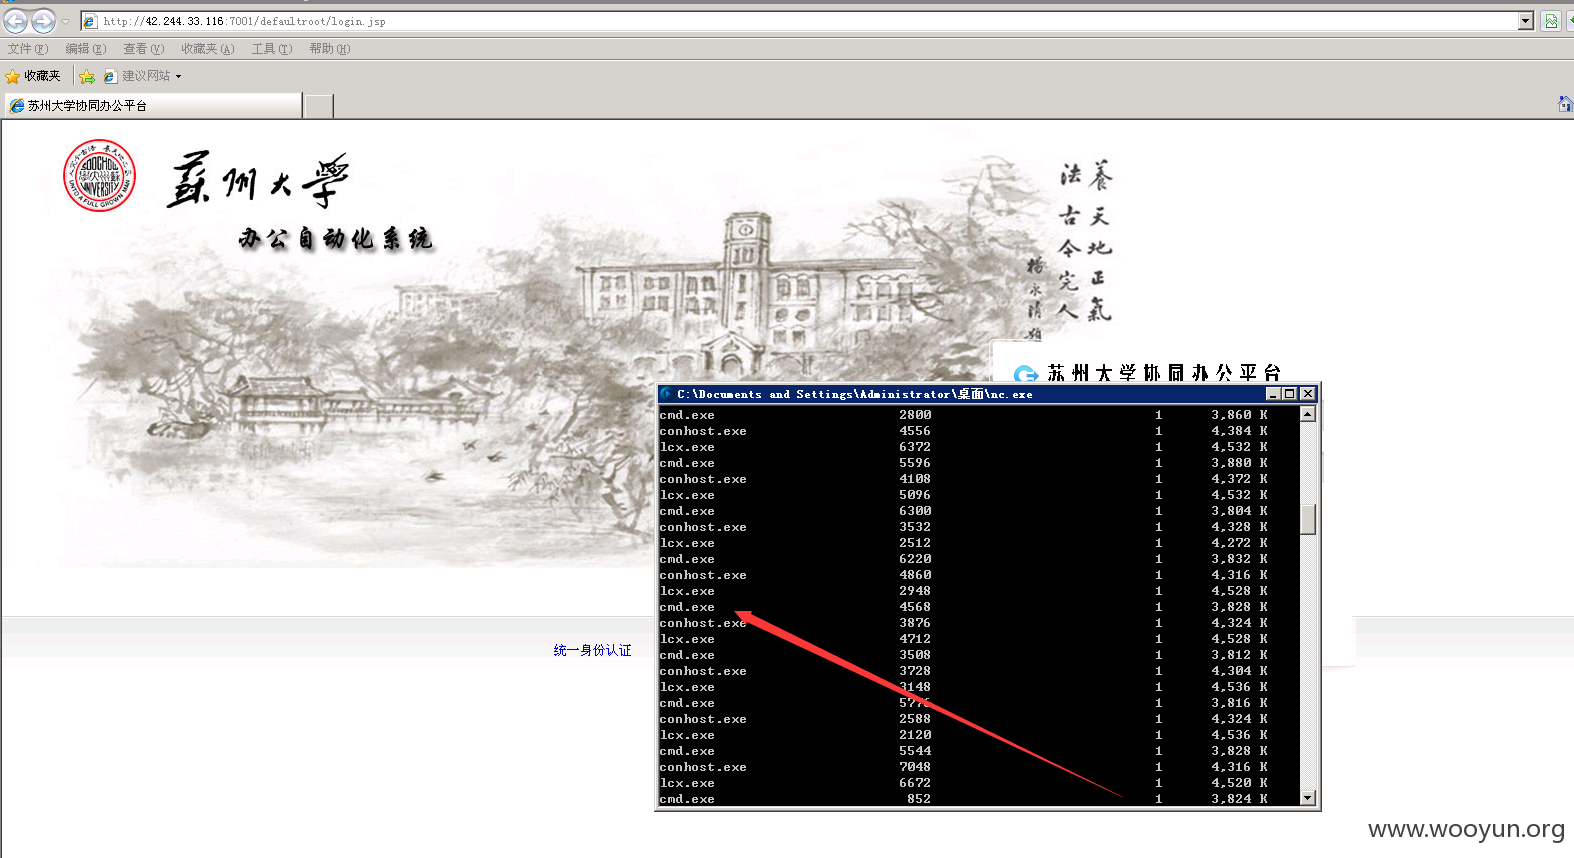Click the conhost.exe row with PID 4108
1574x858 pixels.
[x=964, y=479]
